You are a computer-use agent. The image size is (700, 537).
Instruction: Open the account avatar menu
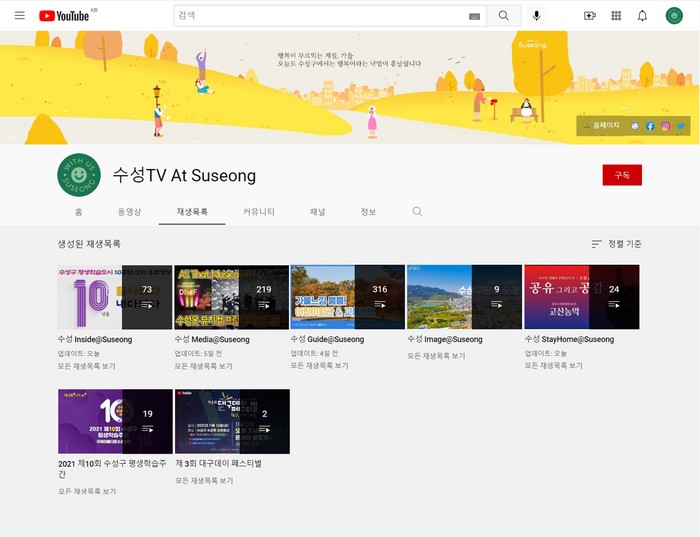pyautogui.click(x=674, y=16)
